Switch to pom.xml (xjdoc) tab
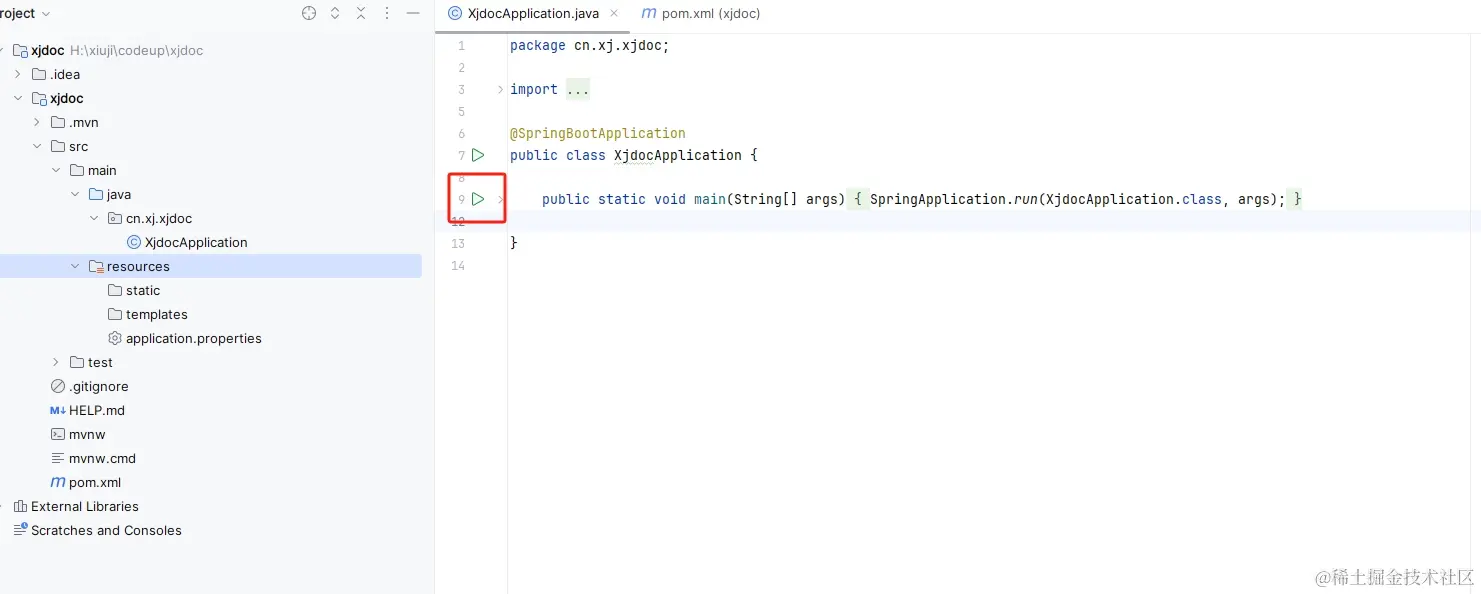This screenshot has width=1481, height=594. (x=701, y=13)
